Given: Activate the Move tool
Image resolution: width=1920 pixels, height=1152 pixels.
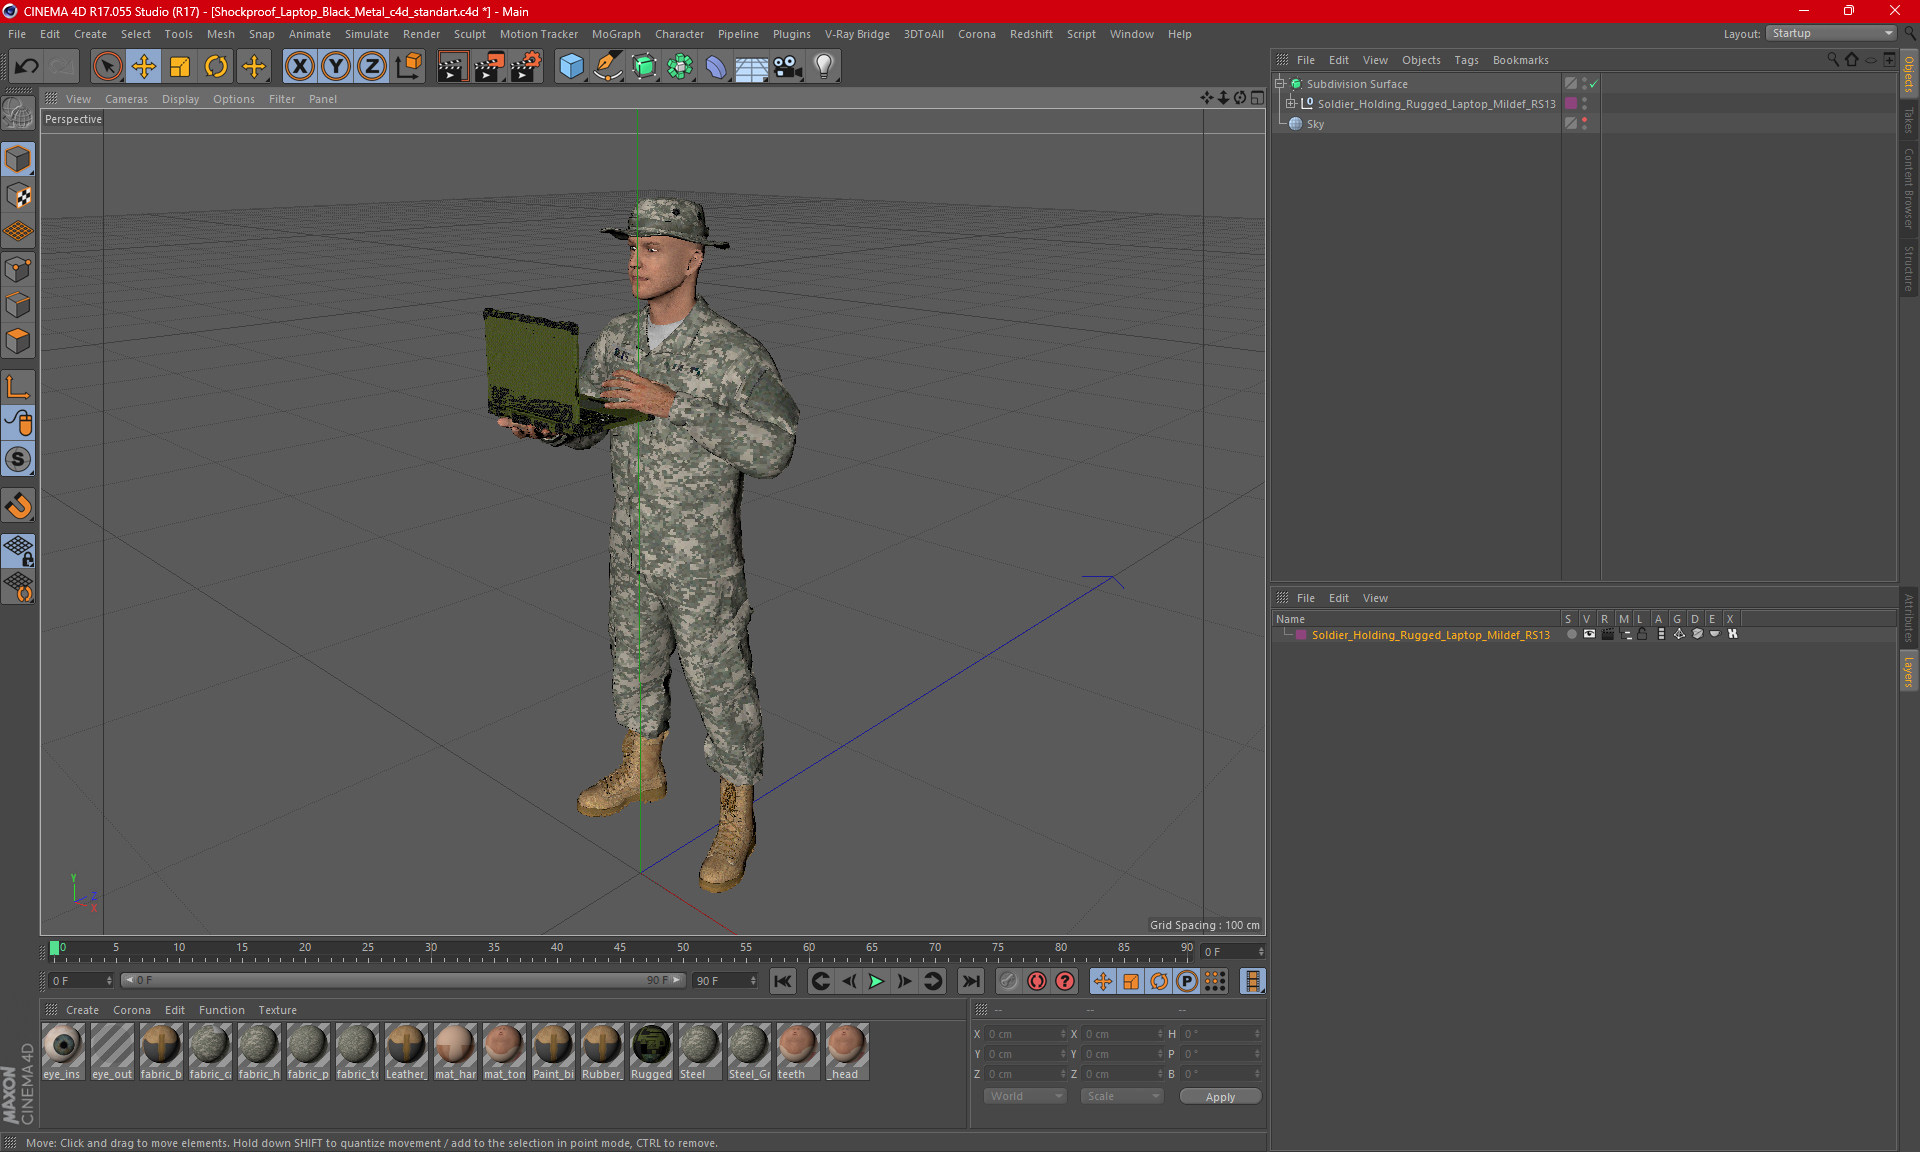Looking at the screenshot, I should 144,67.
